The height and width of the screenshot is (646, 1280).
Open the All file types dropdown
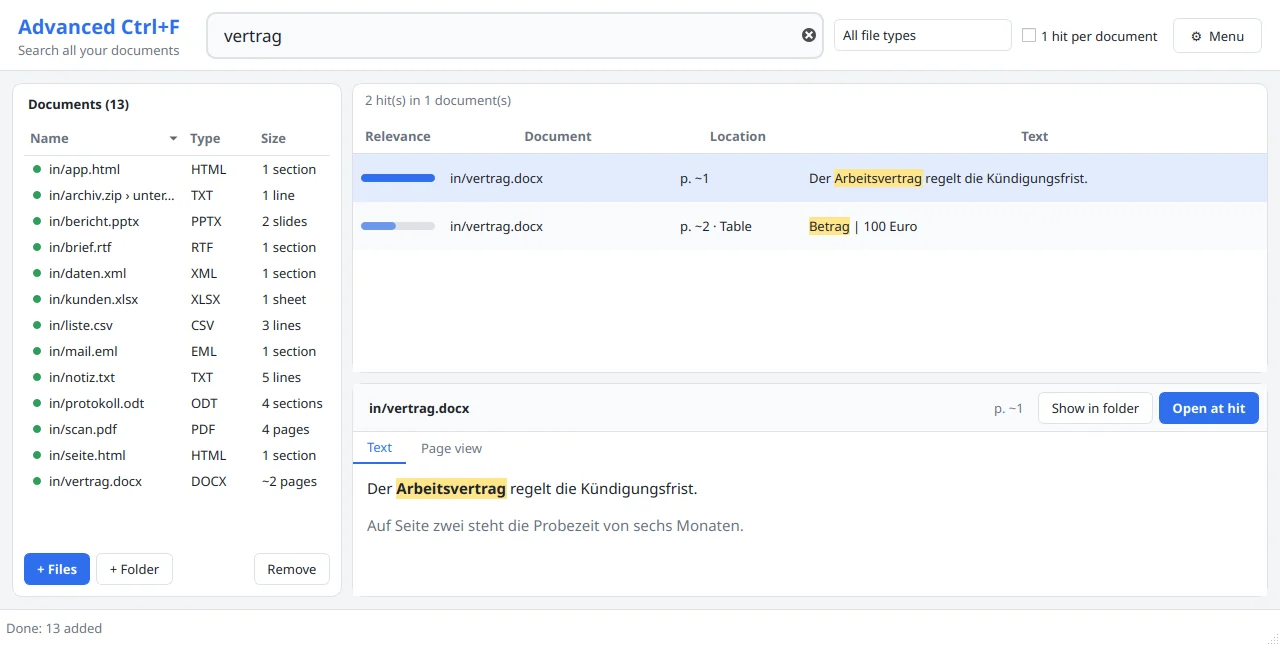pos(923,35)
